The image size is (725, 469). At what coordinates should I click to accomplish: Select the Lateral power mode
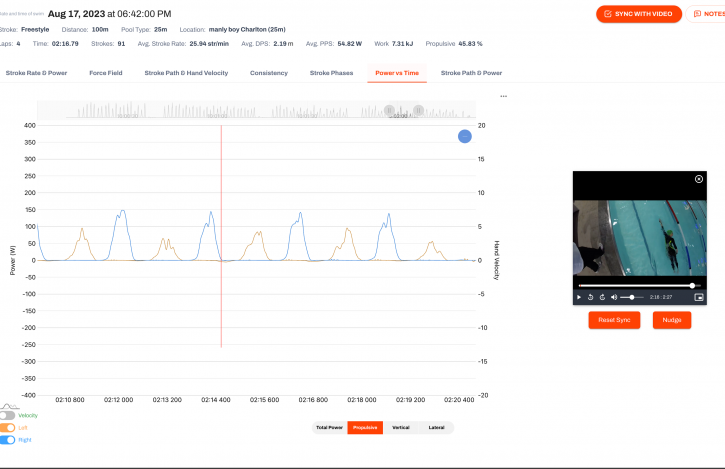(436, 427)
